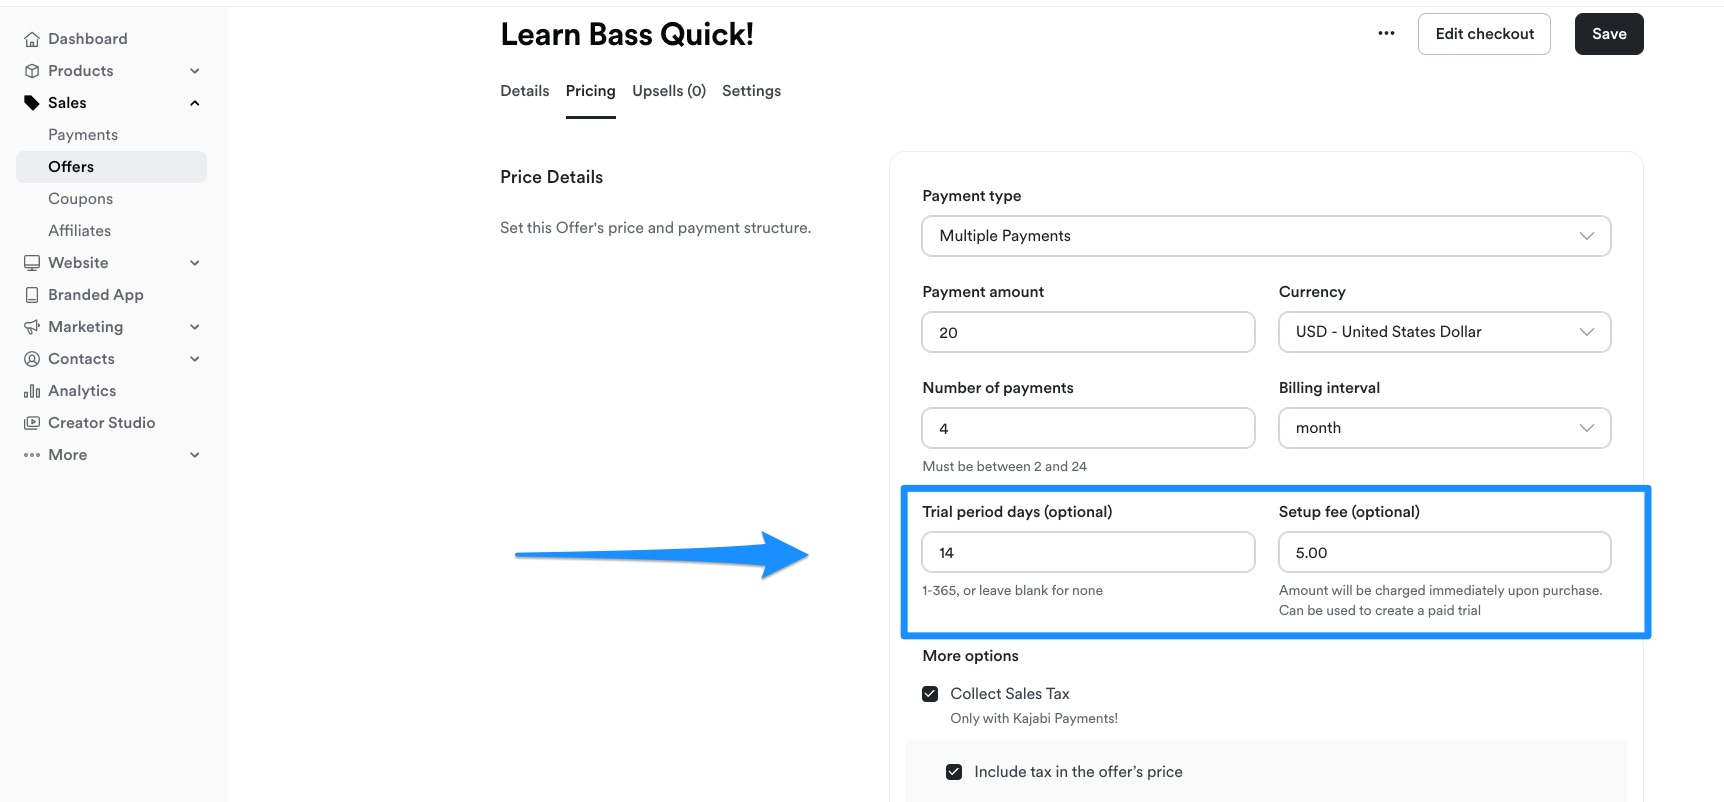Switch to the Details tab
Image resolution: width=1724 pixels, height=802 pixels.
click(525, 91)
